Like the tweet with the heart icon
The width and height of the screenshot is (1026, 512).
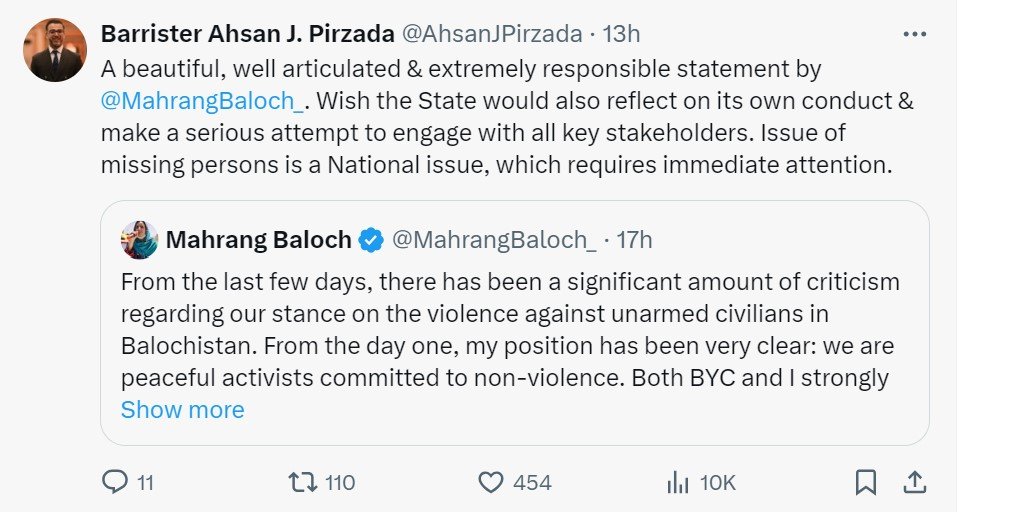tap(490, 483)
